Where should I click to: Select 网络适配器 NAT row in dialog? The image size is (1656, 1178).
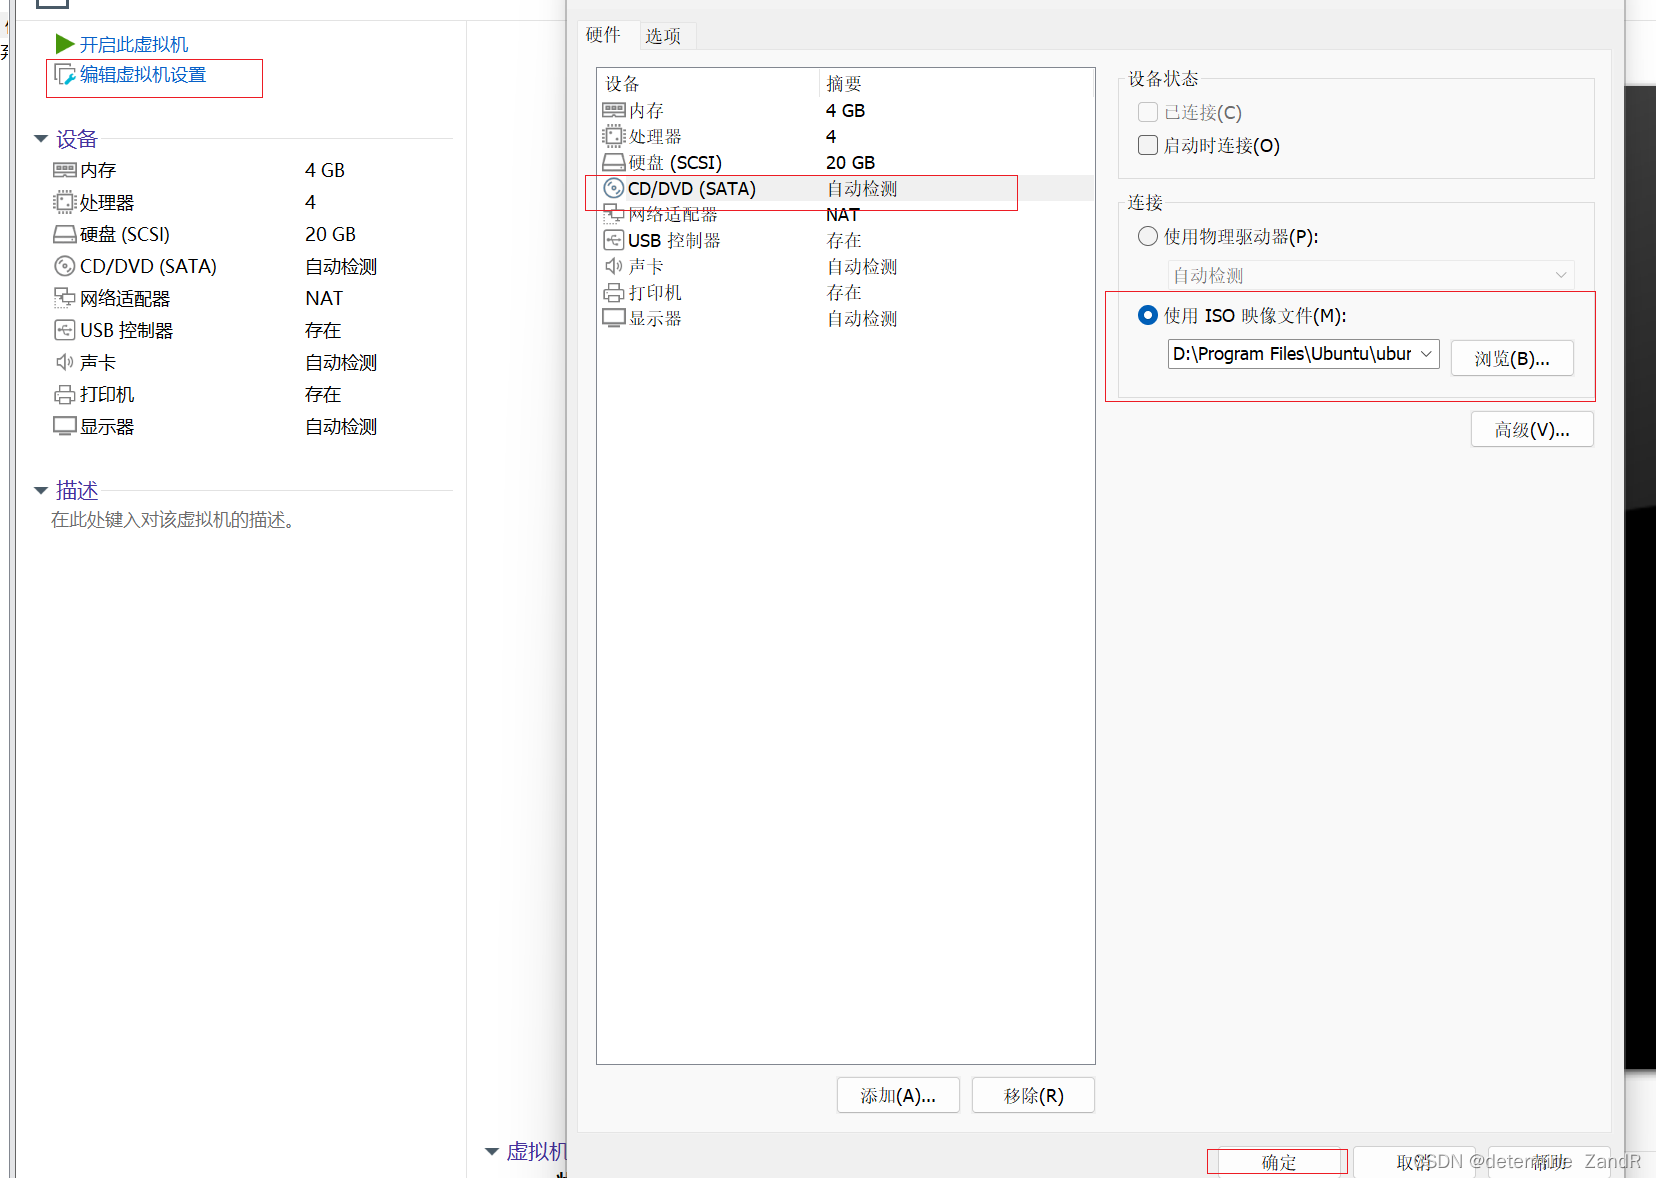click(x=846, y=214)
